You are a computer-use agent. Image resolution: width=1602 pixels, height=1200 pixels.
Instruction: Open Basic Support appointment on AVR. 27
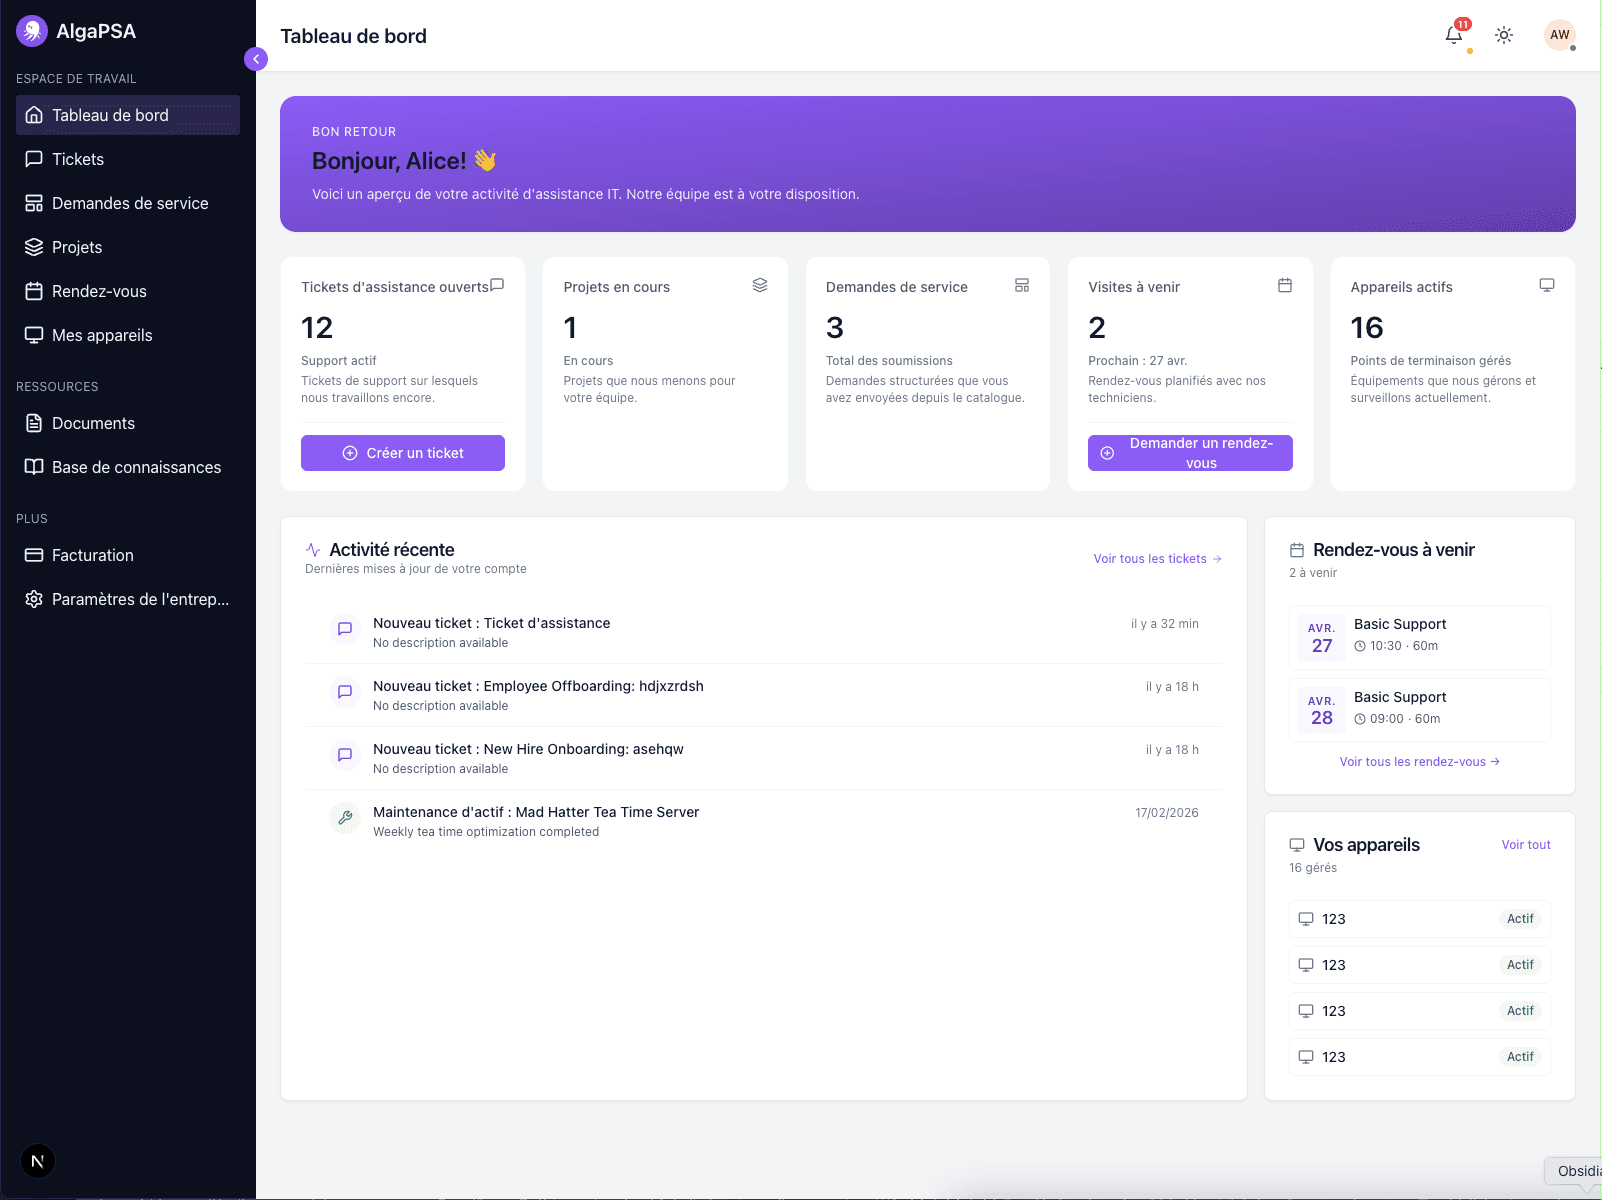click(x=1420, y=637)
